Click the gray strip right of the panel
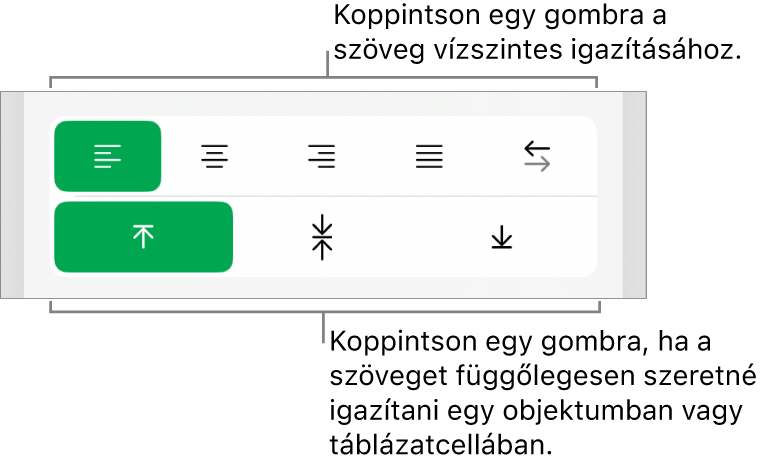The width and height of the screenshot is (766, 471). coord(634,195)
